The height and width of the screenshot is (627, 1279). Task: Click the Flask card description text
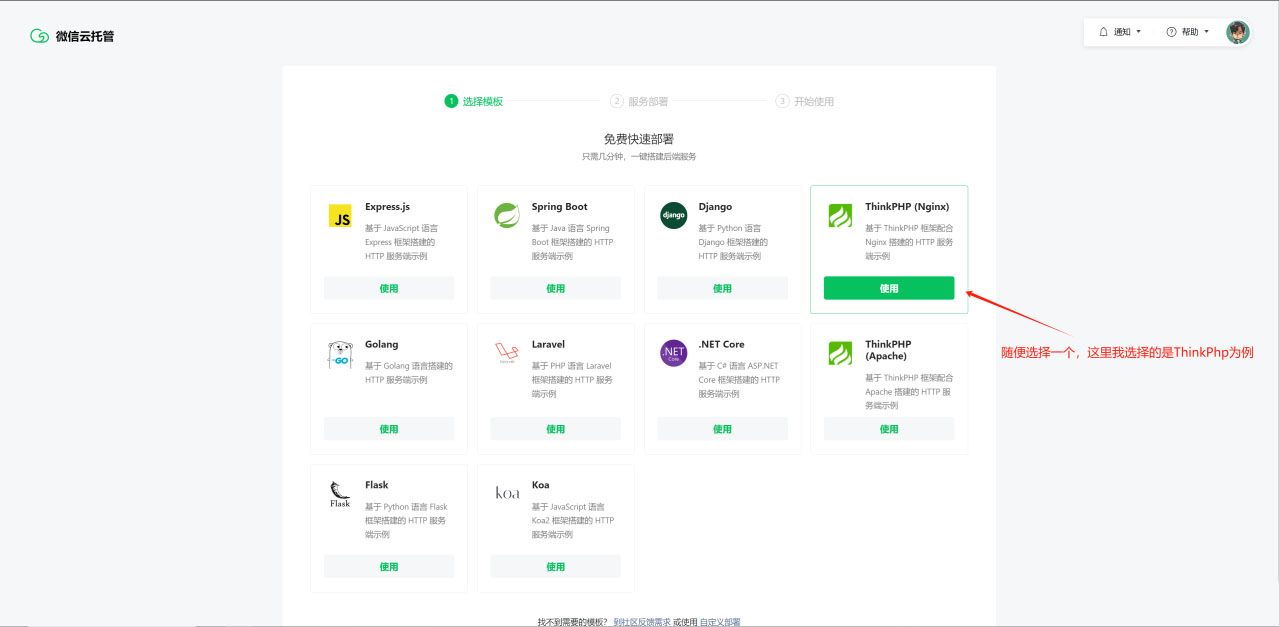click(407, 520)
